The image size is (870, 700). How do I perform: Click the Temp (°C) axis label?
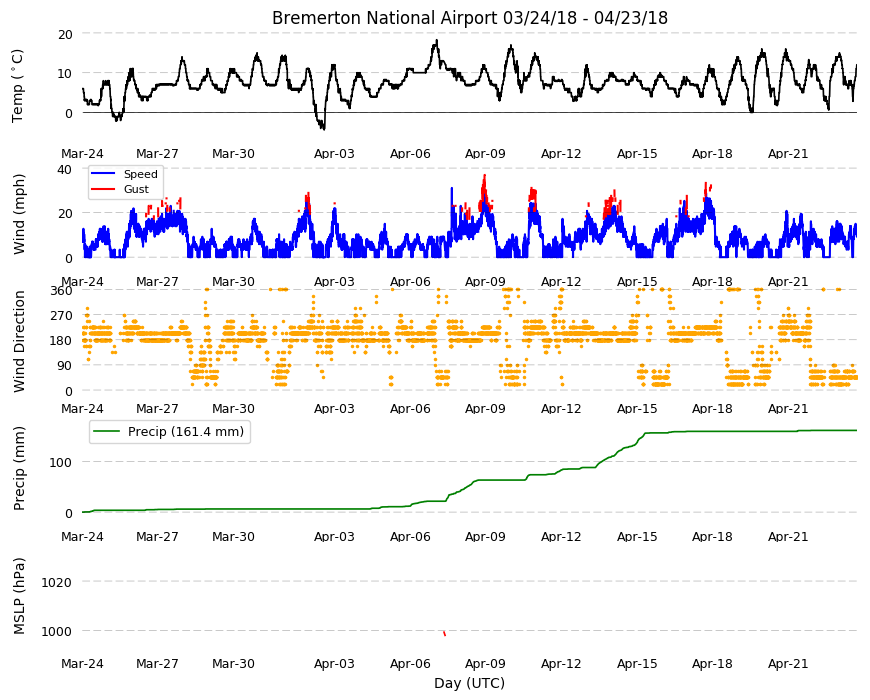(x=18, y=85)
